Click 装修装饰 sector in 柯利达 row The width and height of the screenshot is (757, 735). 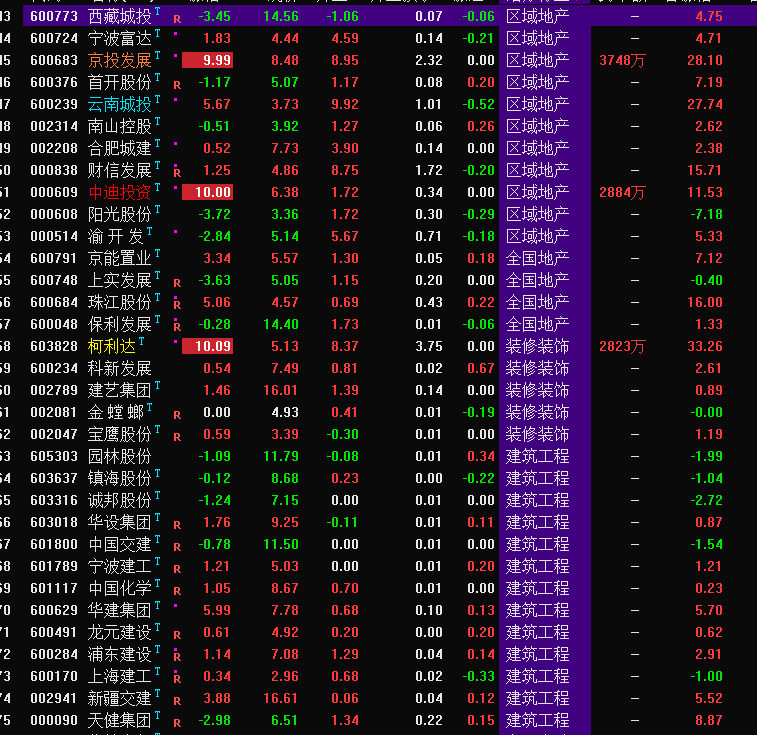pyautogui.click(x=537, y=346)
